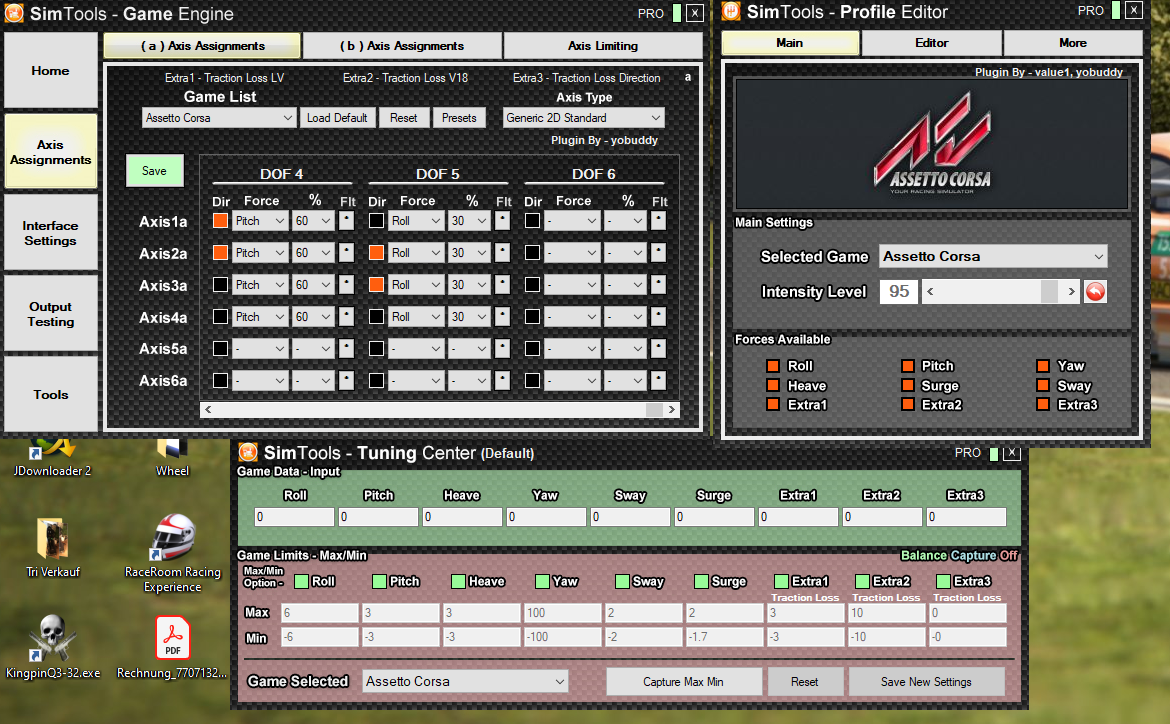Click right arrow of DOF horizontal scrollbar

click(672, 409)
